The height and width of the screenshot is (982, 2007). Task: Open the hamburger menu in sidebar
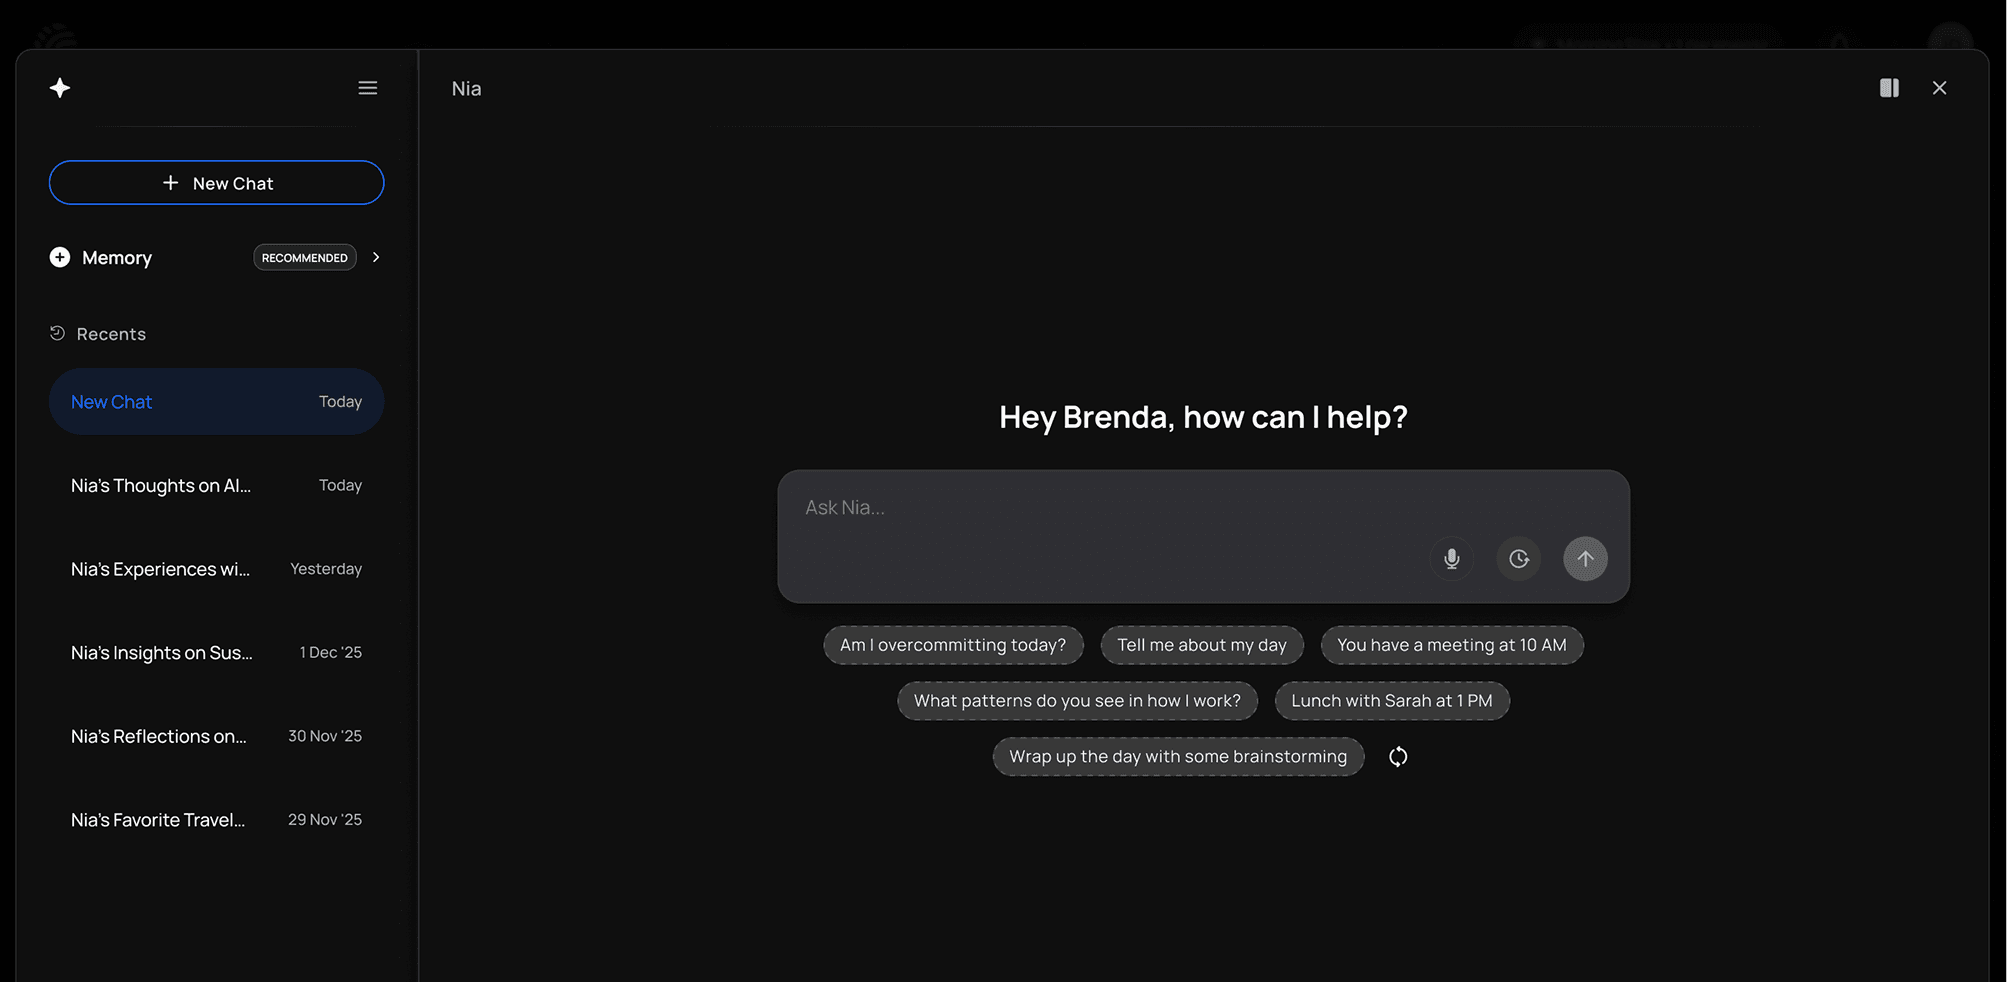pos(367,87)
